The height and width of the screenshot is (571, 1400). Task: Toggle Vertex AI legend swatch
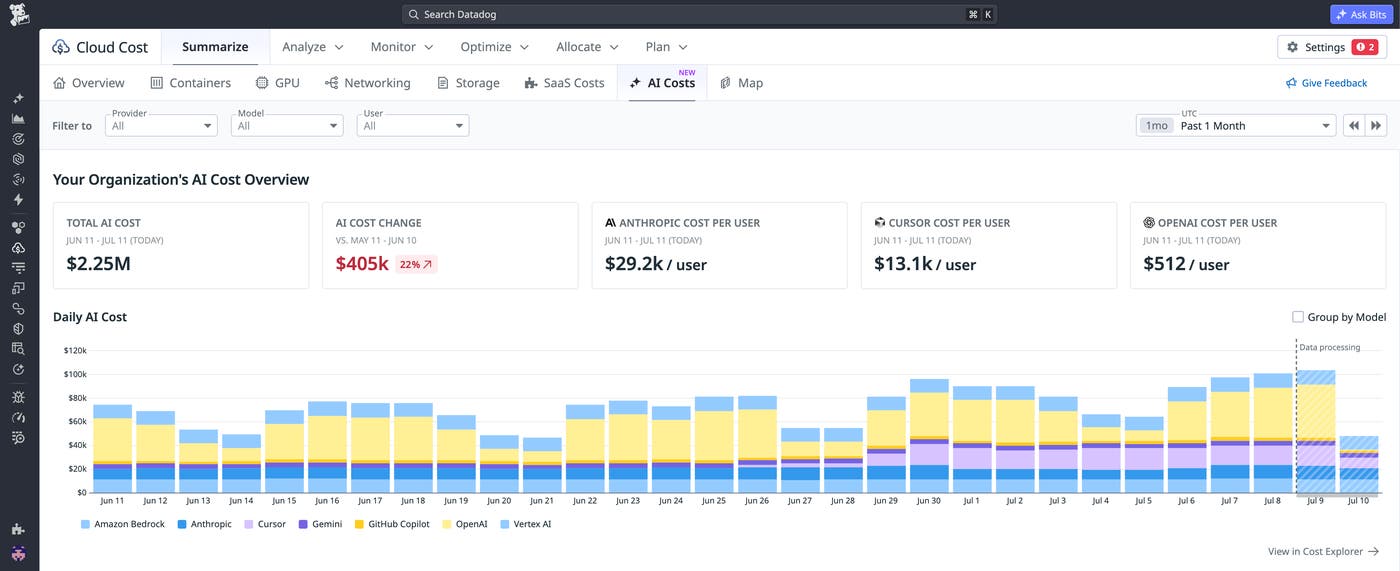[504, 524]
